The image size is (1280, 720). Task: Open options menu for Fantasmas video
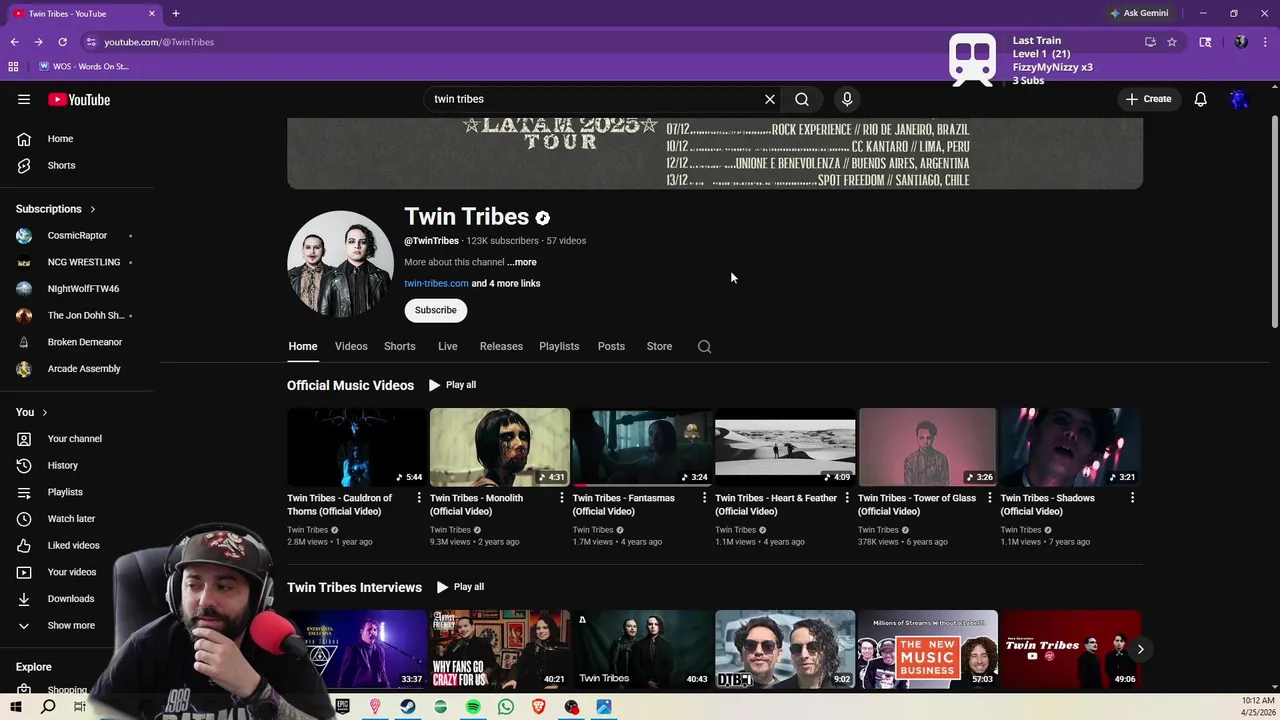[x=704, y=498]
